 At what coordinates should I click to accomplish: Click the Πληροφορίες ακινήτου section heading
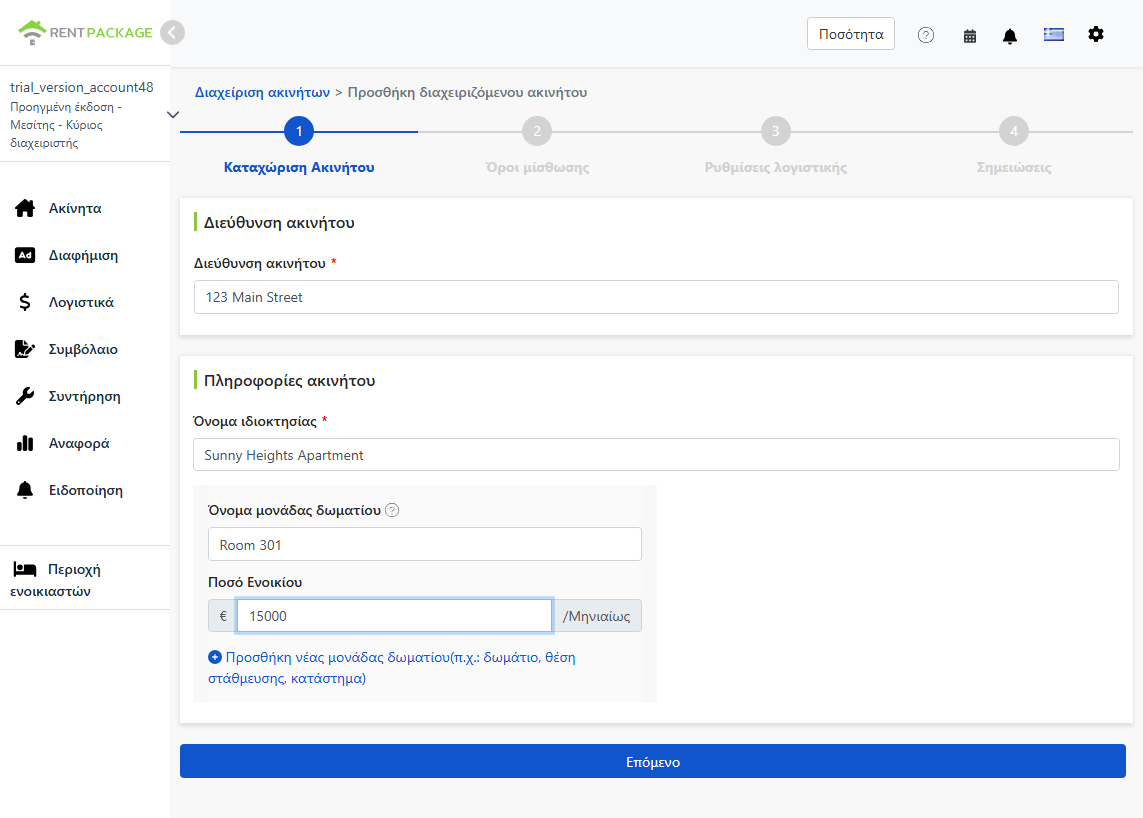[x=289, y=381]
